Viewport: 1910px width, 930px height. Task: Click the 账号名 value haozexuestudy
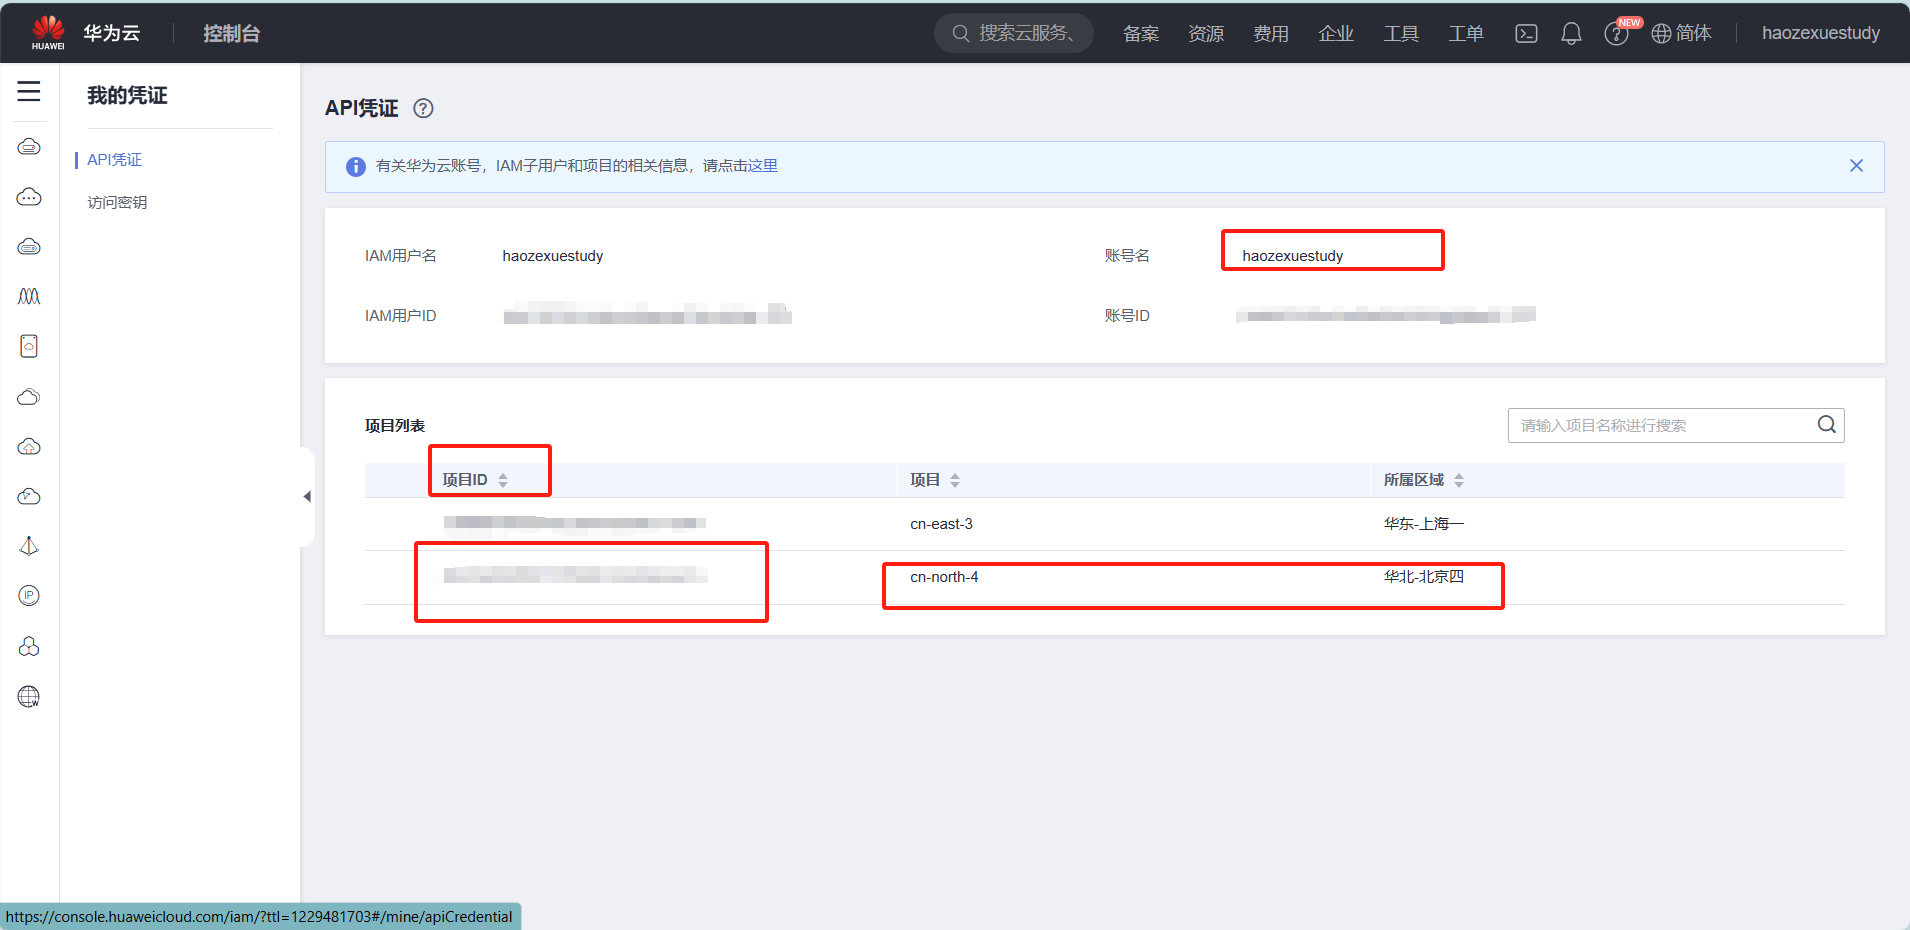click(x=1292, y=256)
